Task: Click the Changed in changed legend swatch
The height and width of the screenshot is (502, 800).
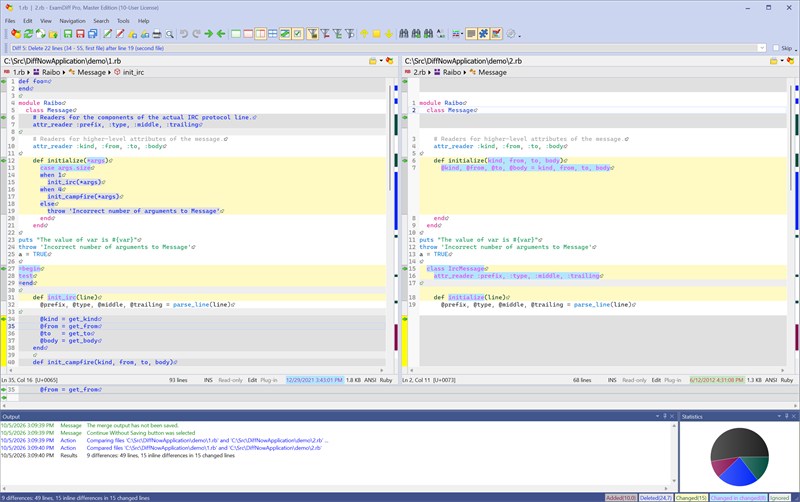Action: [738, 497]
